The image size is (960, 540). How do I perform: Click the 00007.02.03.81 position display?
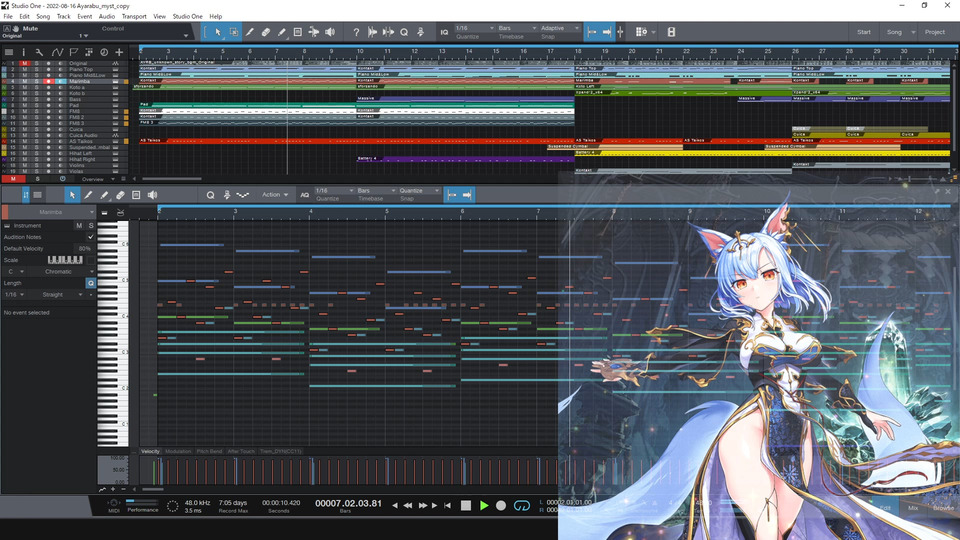point(348,503)
